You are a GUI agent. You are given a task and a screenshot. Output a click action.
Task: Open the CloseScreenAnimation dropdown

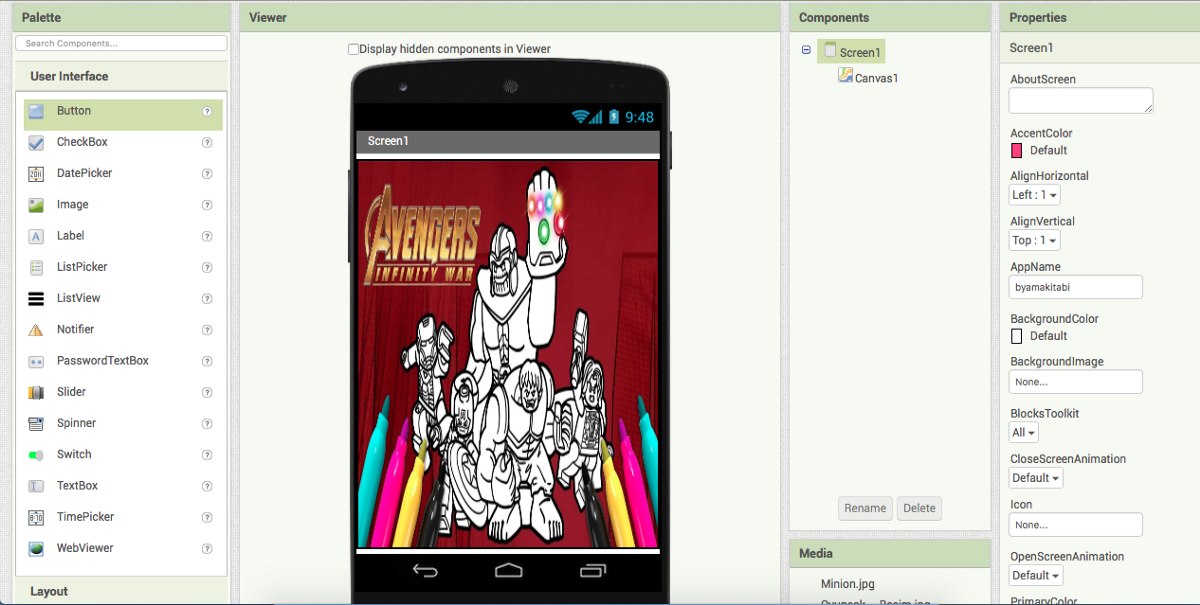pyautogui.click(x=1036, y=478)
